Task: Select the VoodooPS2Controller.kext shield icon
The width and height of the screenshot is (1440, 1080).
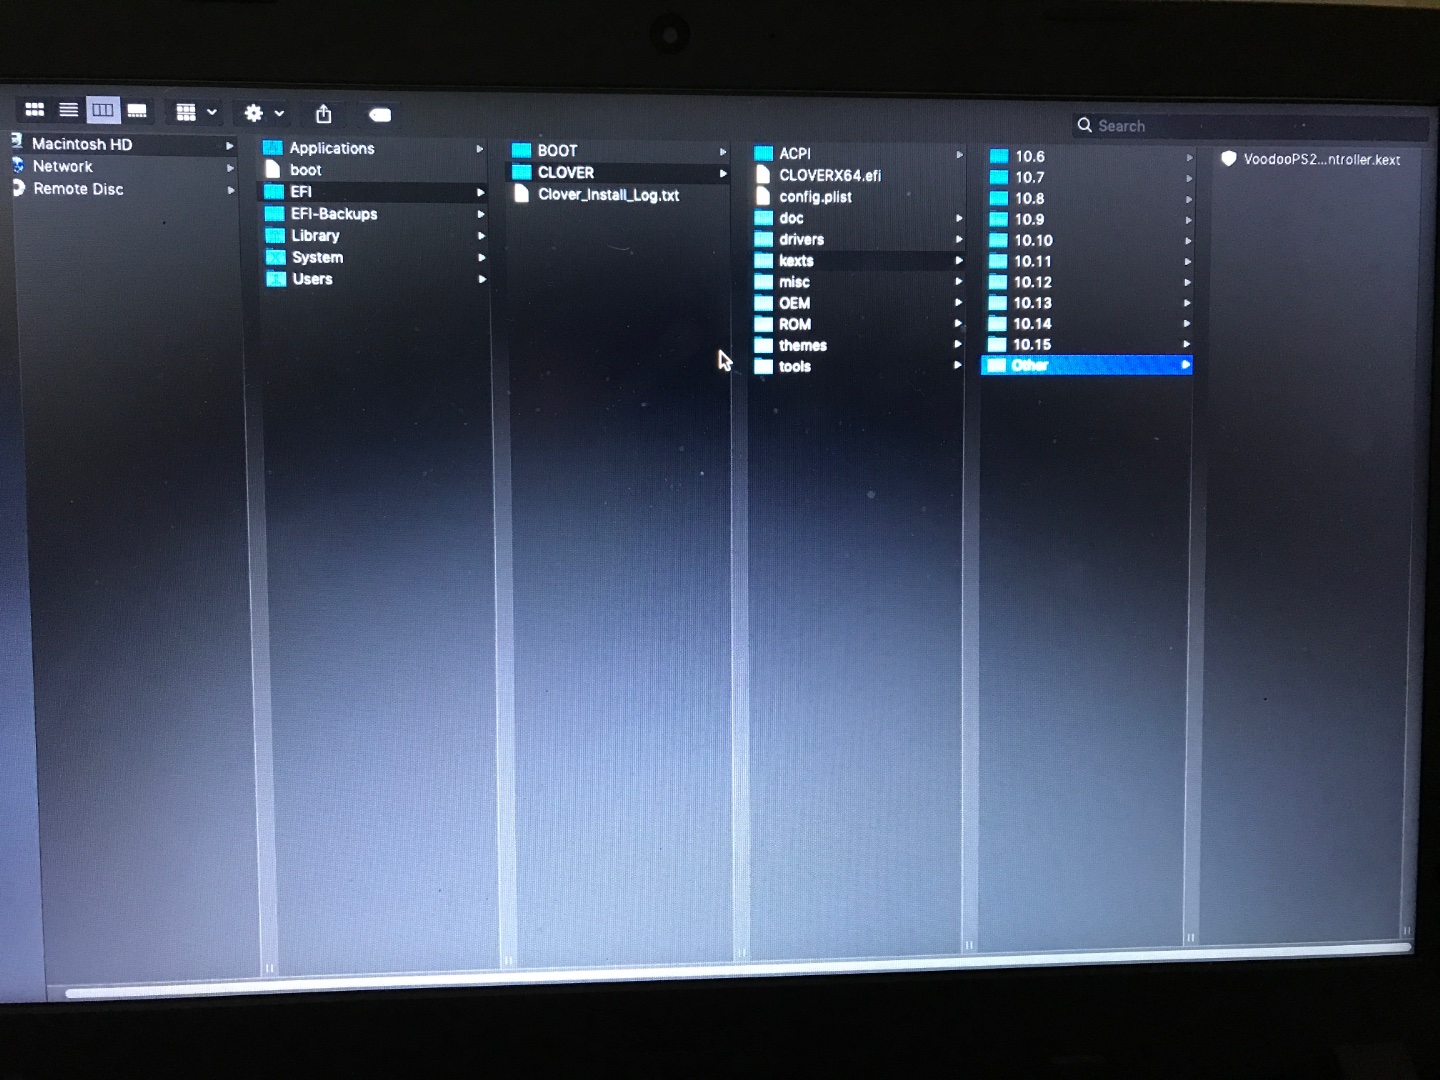Action: tap(1229, 158)
